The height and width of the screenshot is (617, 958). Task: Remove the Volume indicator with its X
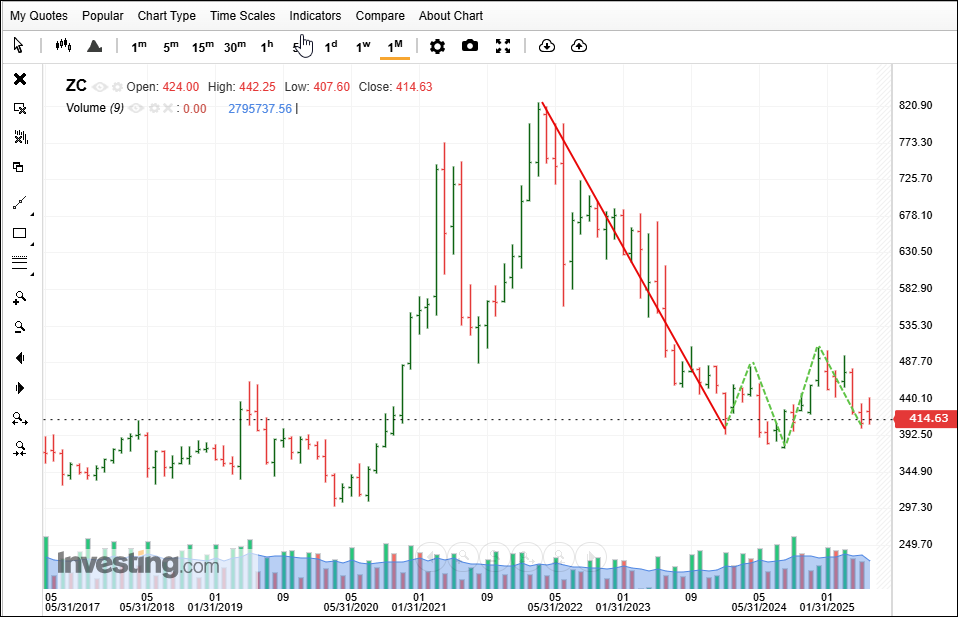[x=167, y=108]
